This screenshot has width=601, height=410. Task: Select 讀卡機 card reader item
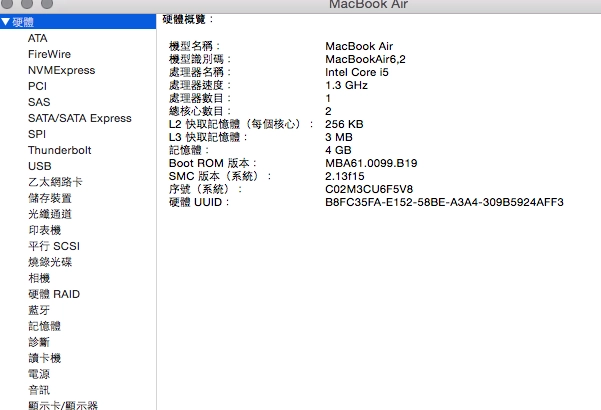[44, 358]
